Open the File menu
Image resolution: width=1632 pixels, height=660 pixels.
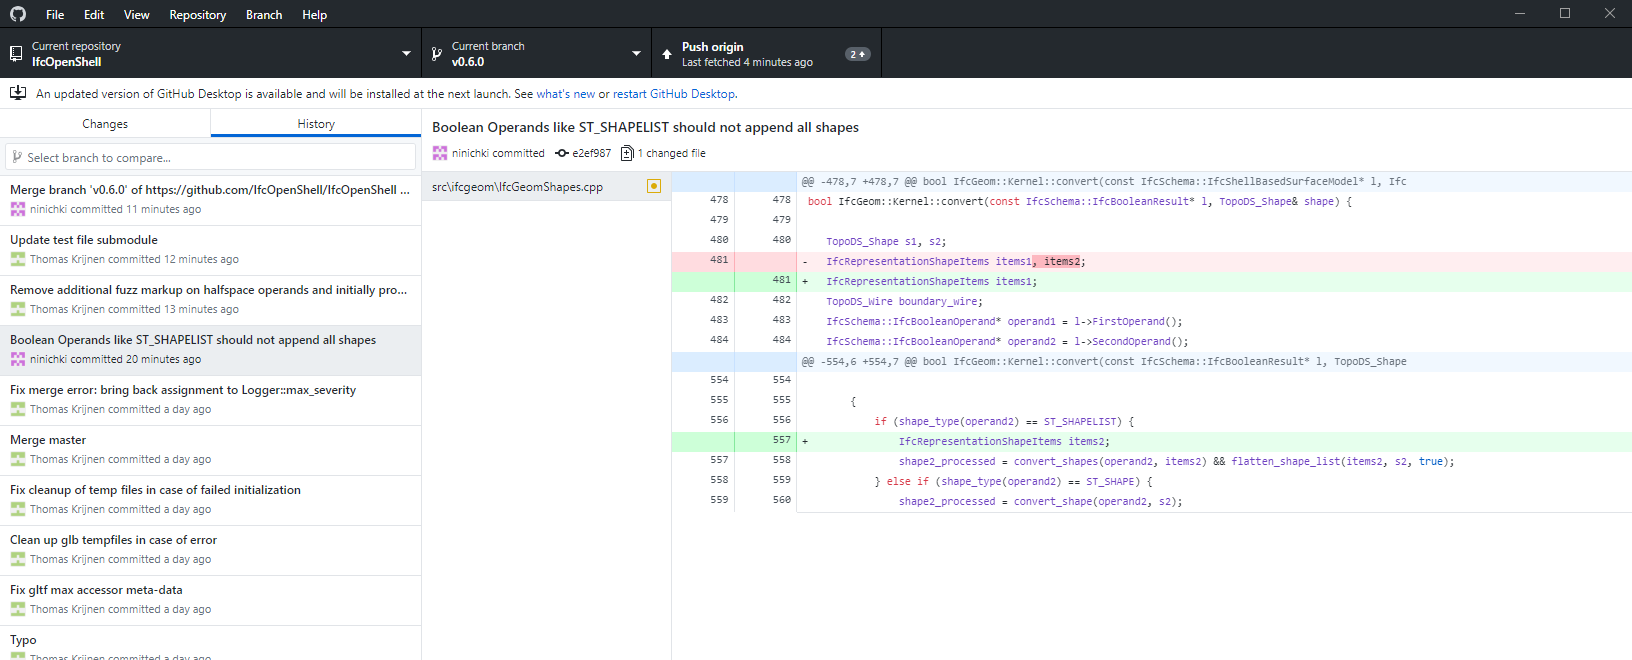pyautogui.click(x=55, y=14)
